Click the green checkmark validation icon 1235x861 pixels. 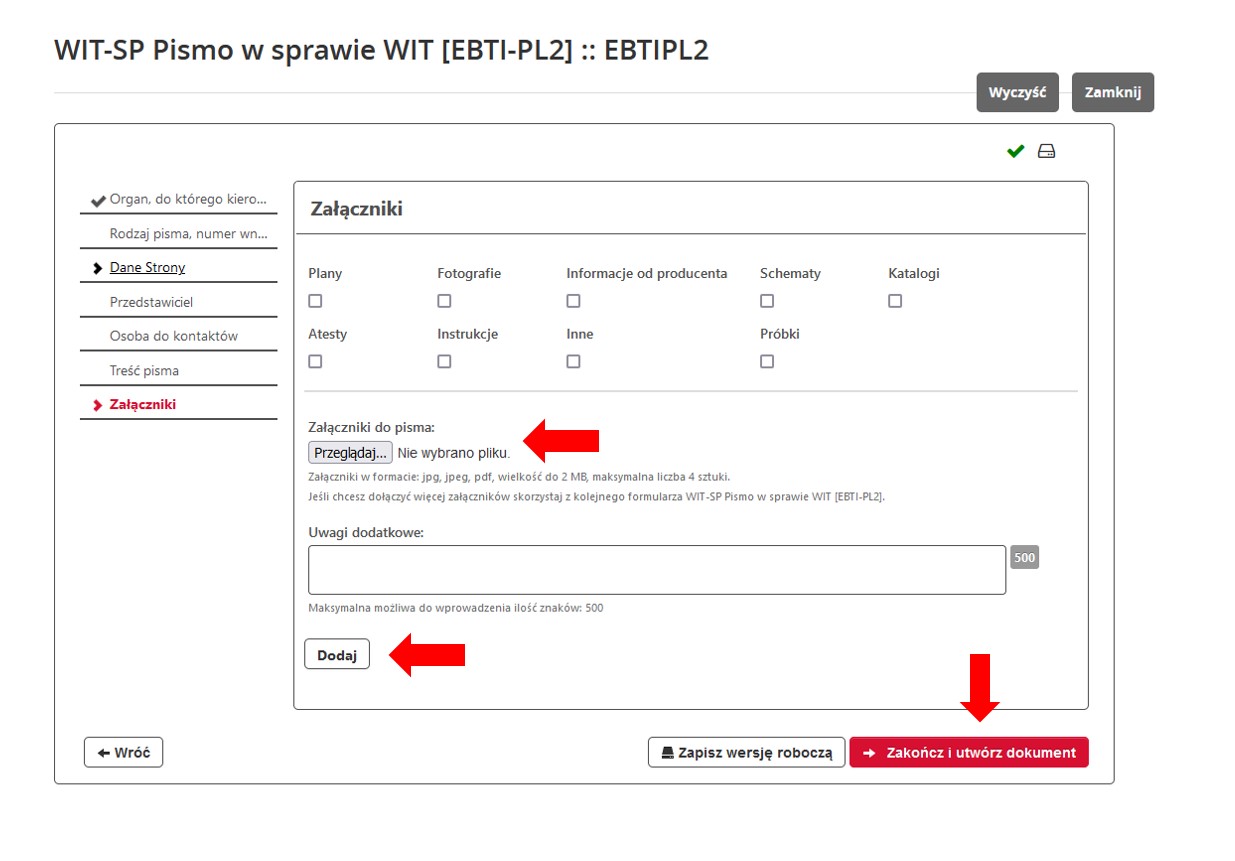tap(1016, 152)
